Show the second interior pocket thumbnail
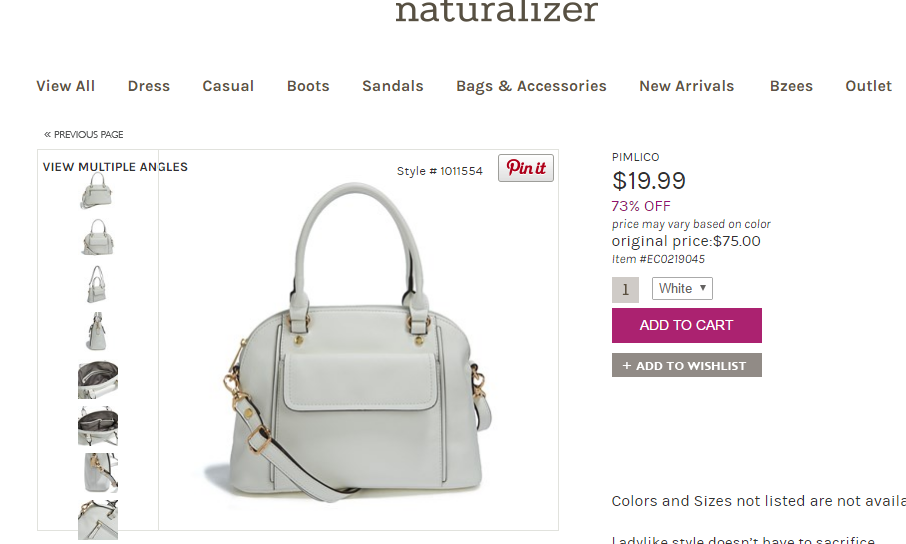This screenshot has height=544, width=906. point(98,426)
